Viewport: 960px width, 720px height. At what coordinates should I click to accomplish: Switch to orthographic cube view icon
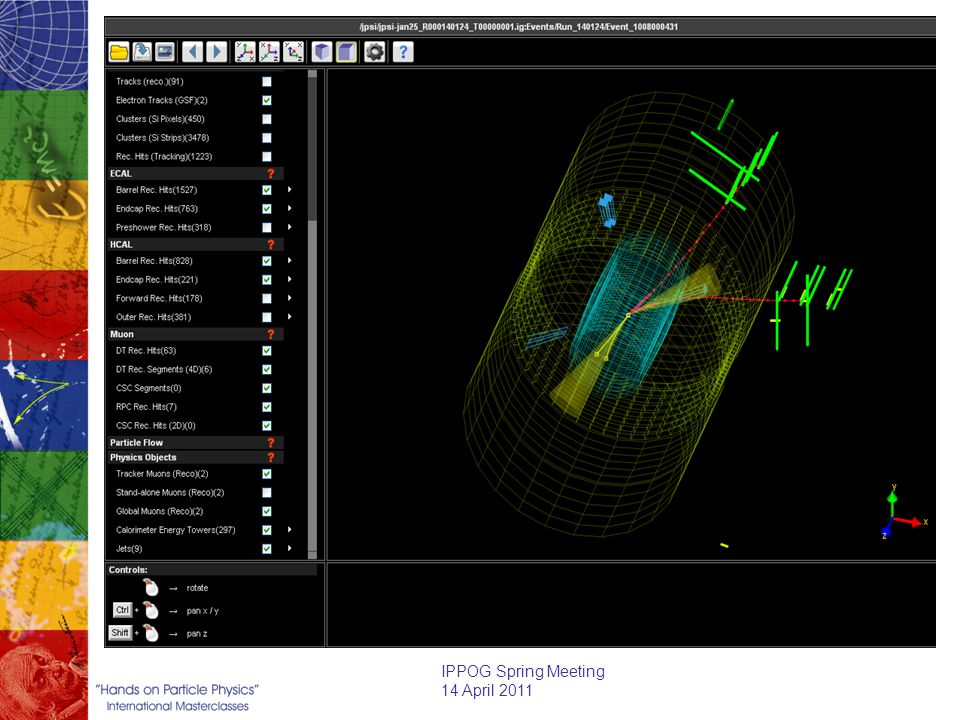tap(322, 52)
